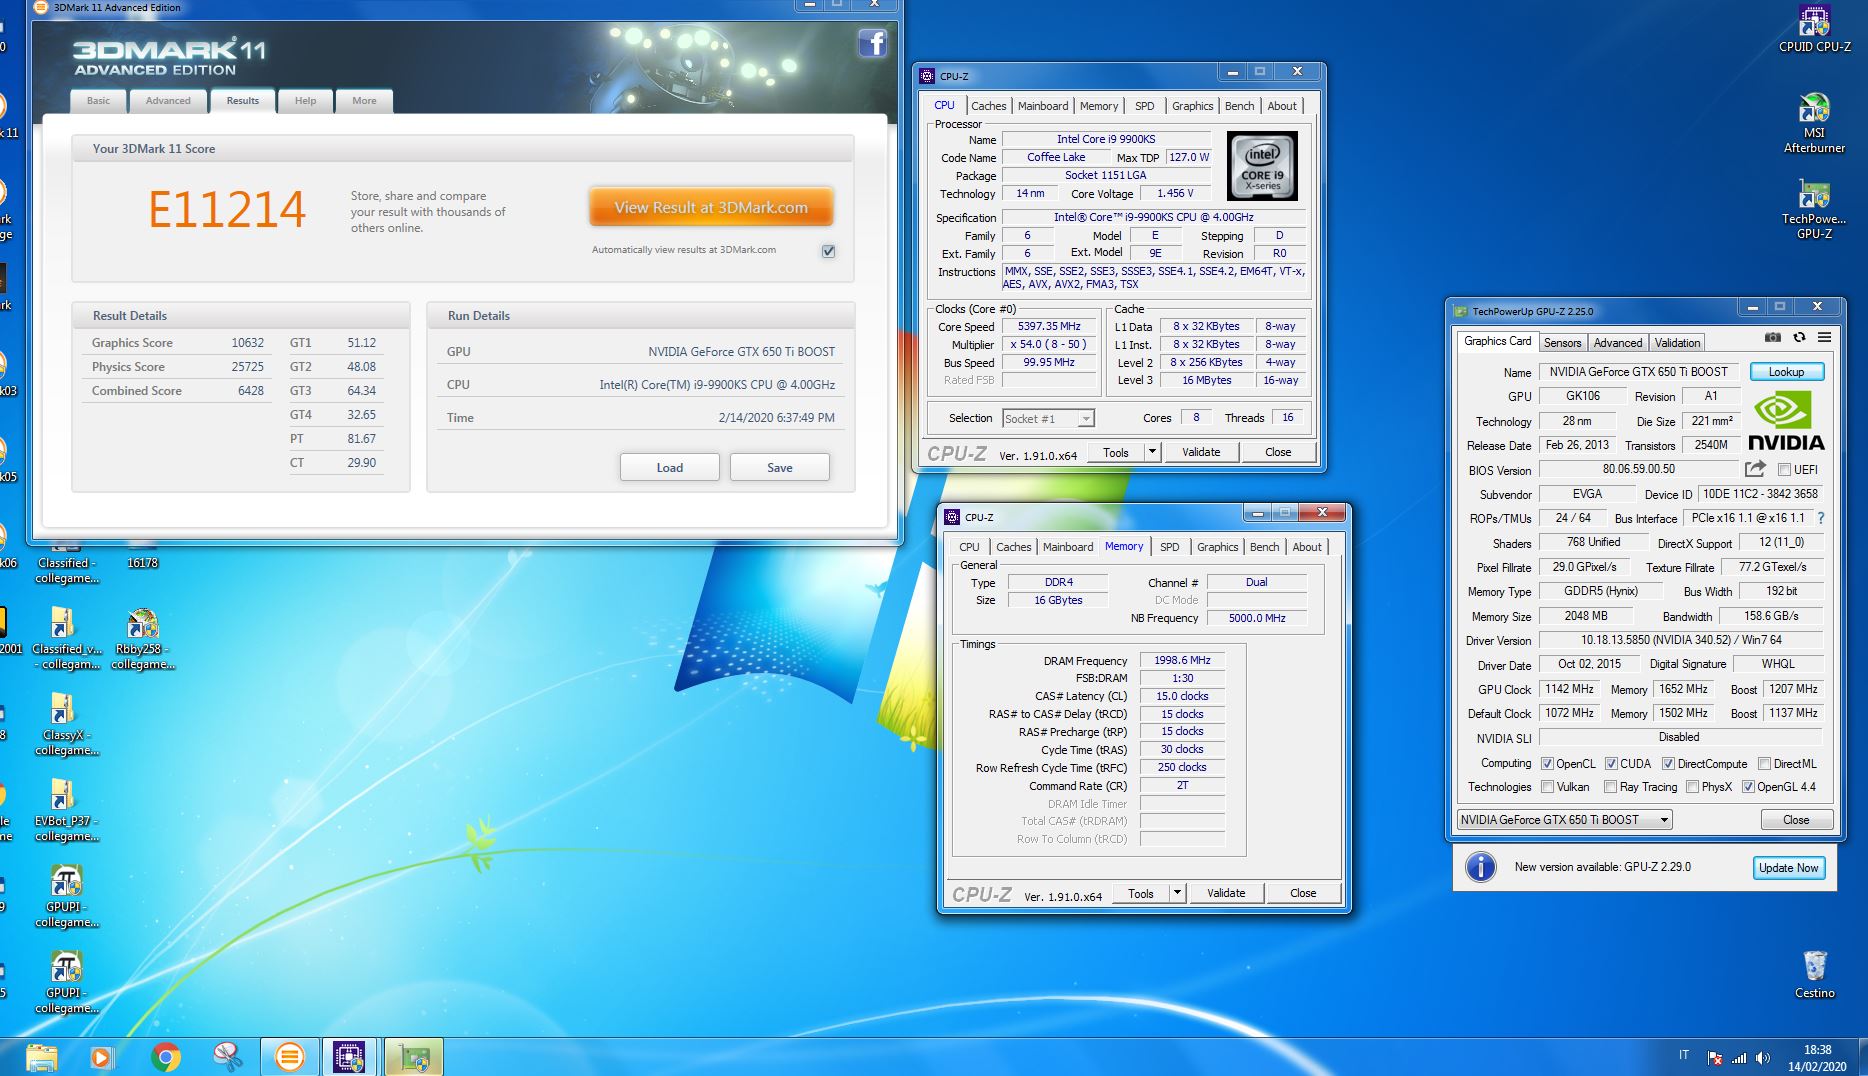Toggle the CUDA checkbox
The image size is (1868, 1076).
(1611, 763)
